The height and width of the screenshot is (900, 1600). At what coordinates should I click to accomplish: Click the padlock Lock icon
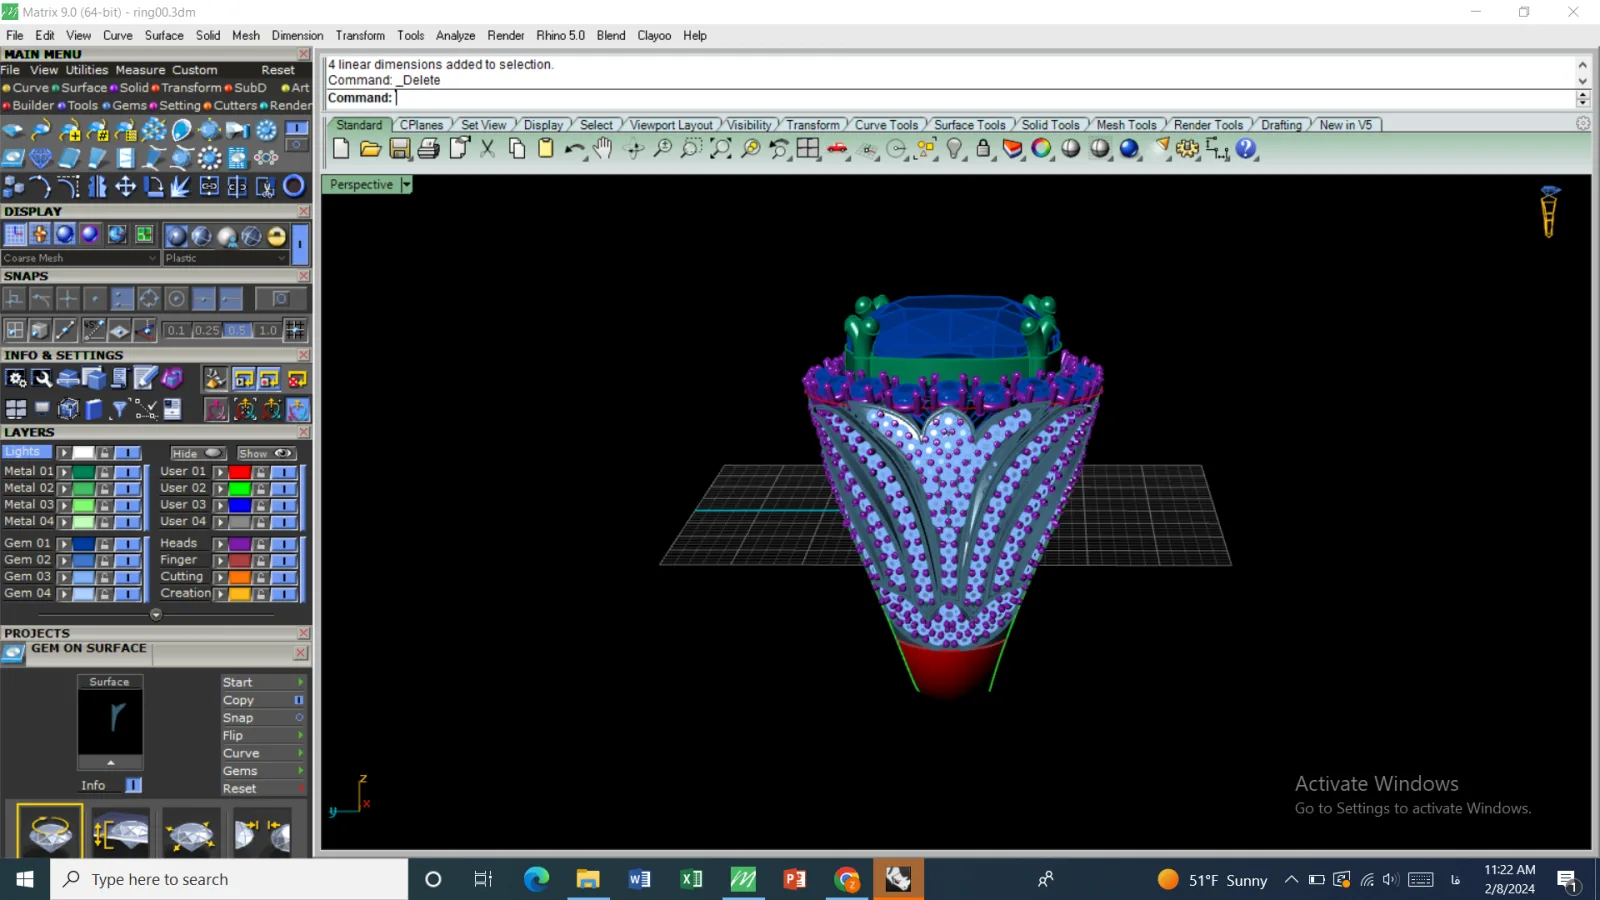tap(983, 149)
